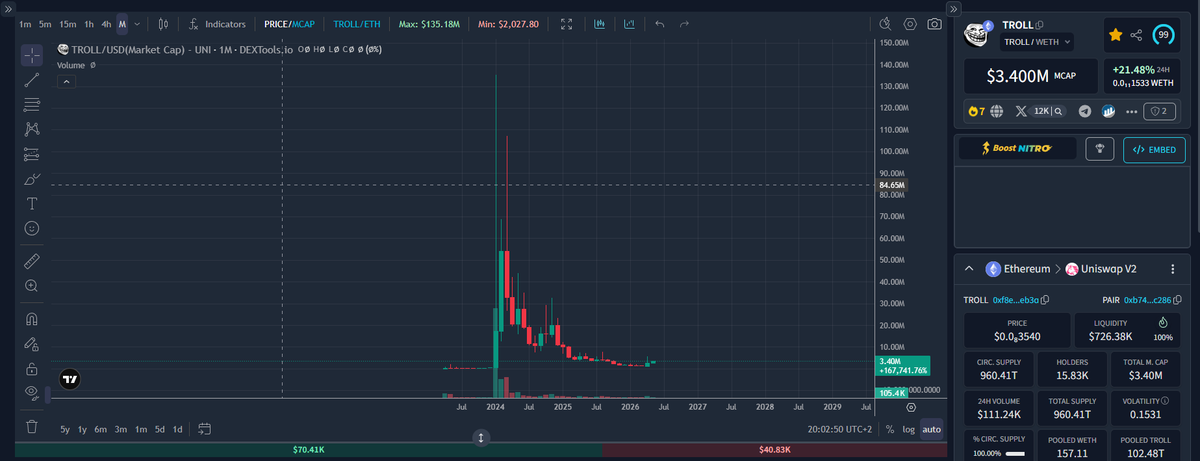Image resolution: width=1200 pixels, height=461 pixels.
Task: Expand the timeframe dropdown arrow
Action: click(137, 23)
